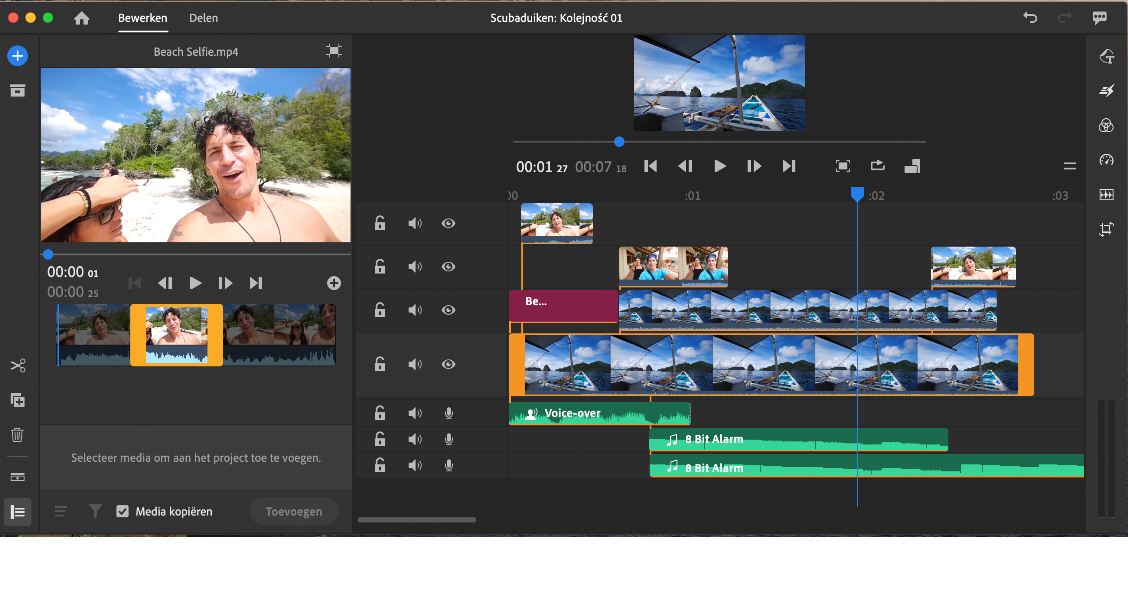The image size is (1128, 616).
Task: Hide the top video track with eye icon
Action: [x=448, y=223]
